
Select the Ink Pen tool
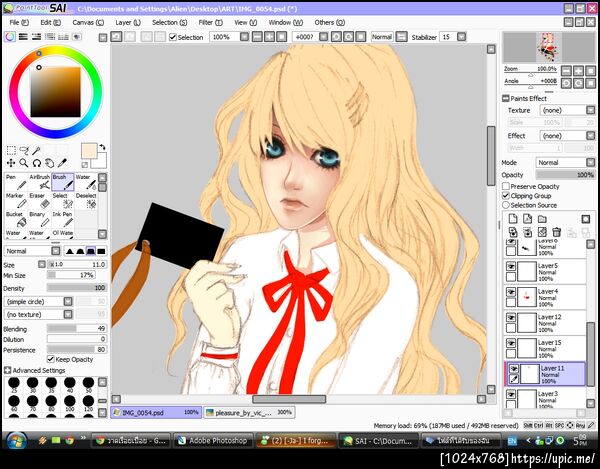pyautogui.click(x=62, y=219)
